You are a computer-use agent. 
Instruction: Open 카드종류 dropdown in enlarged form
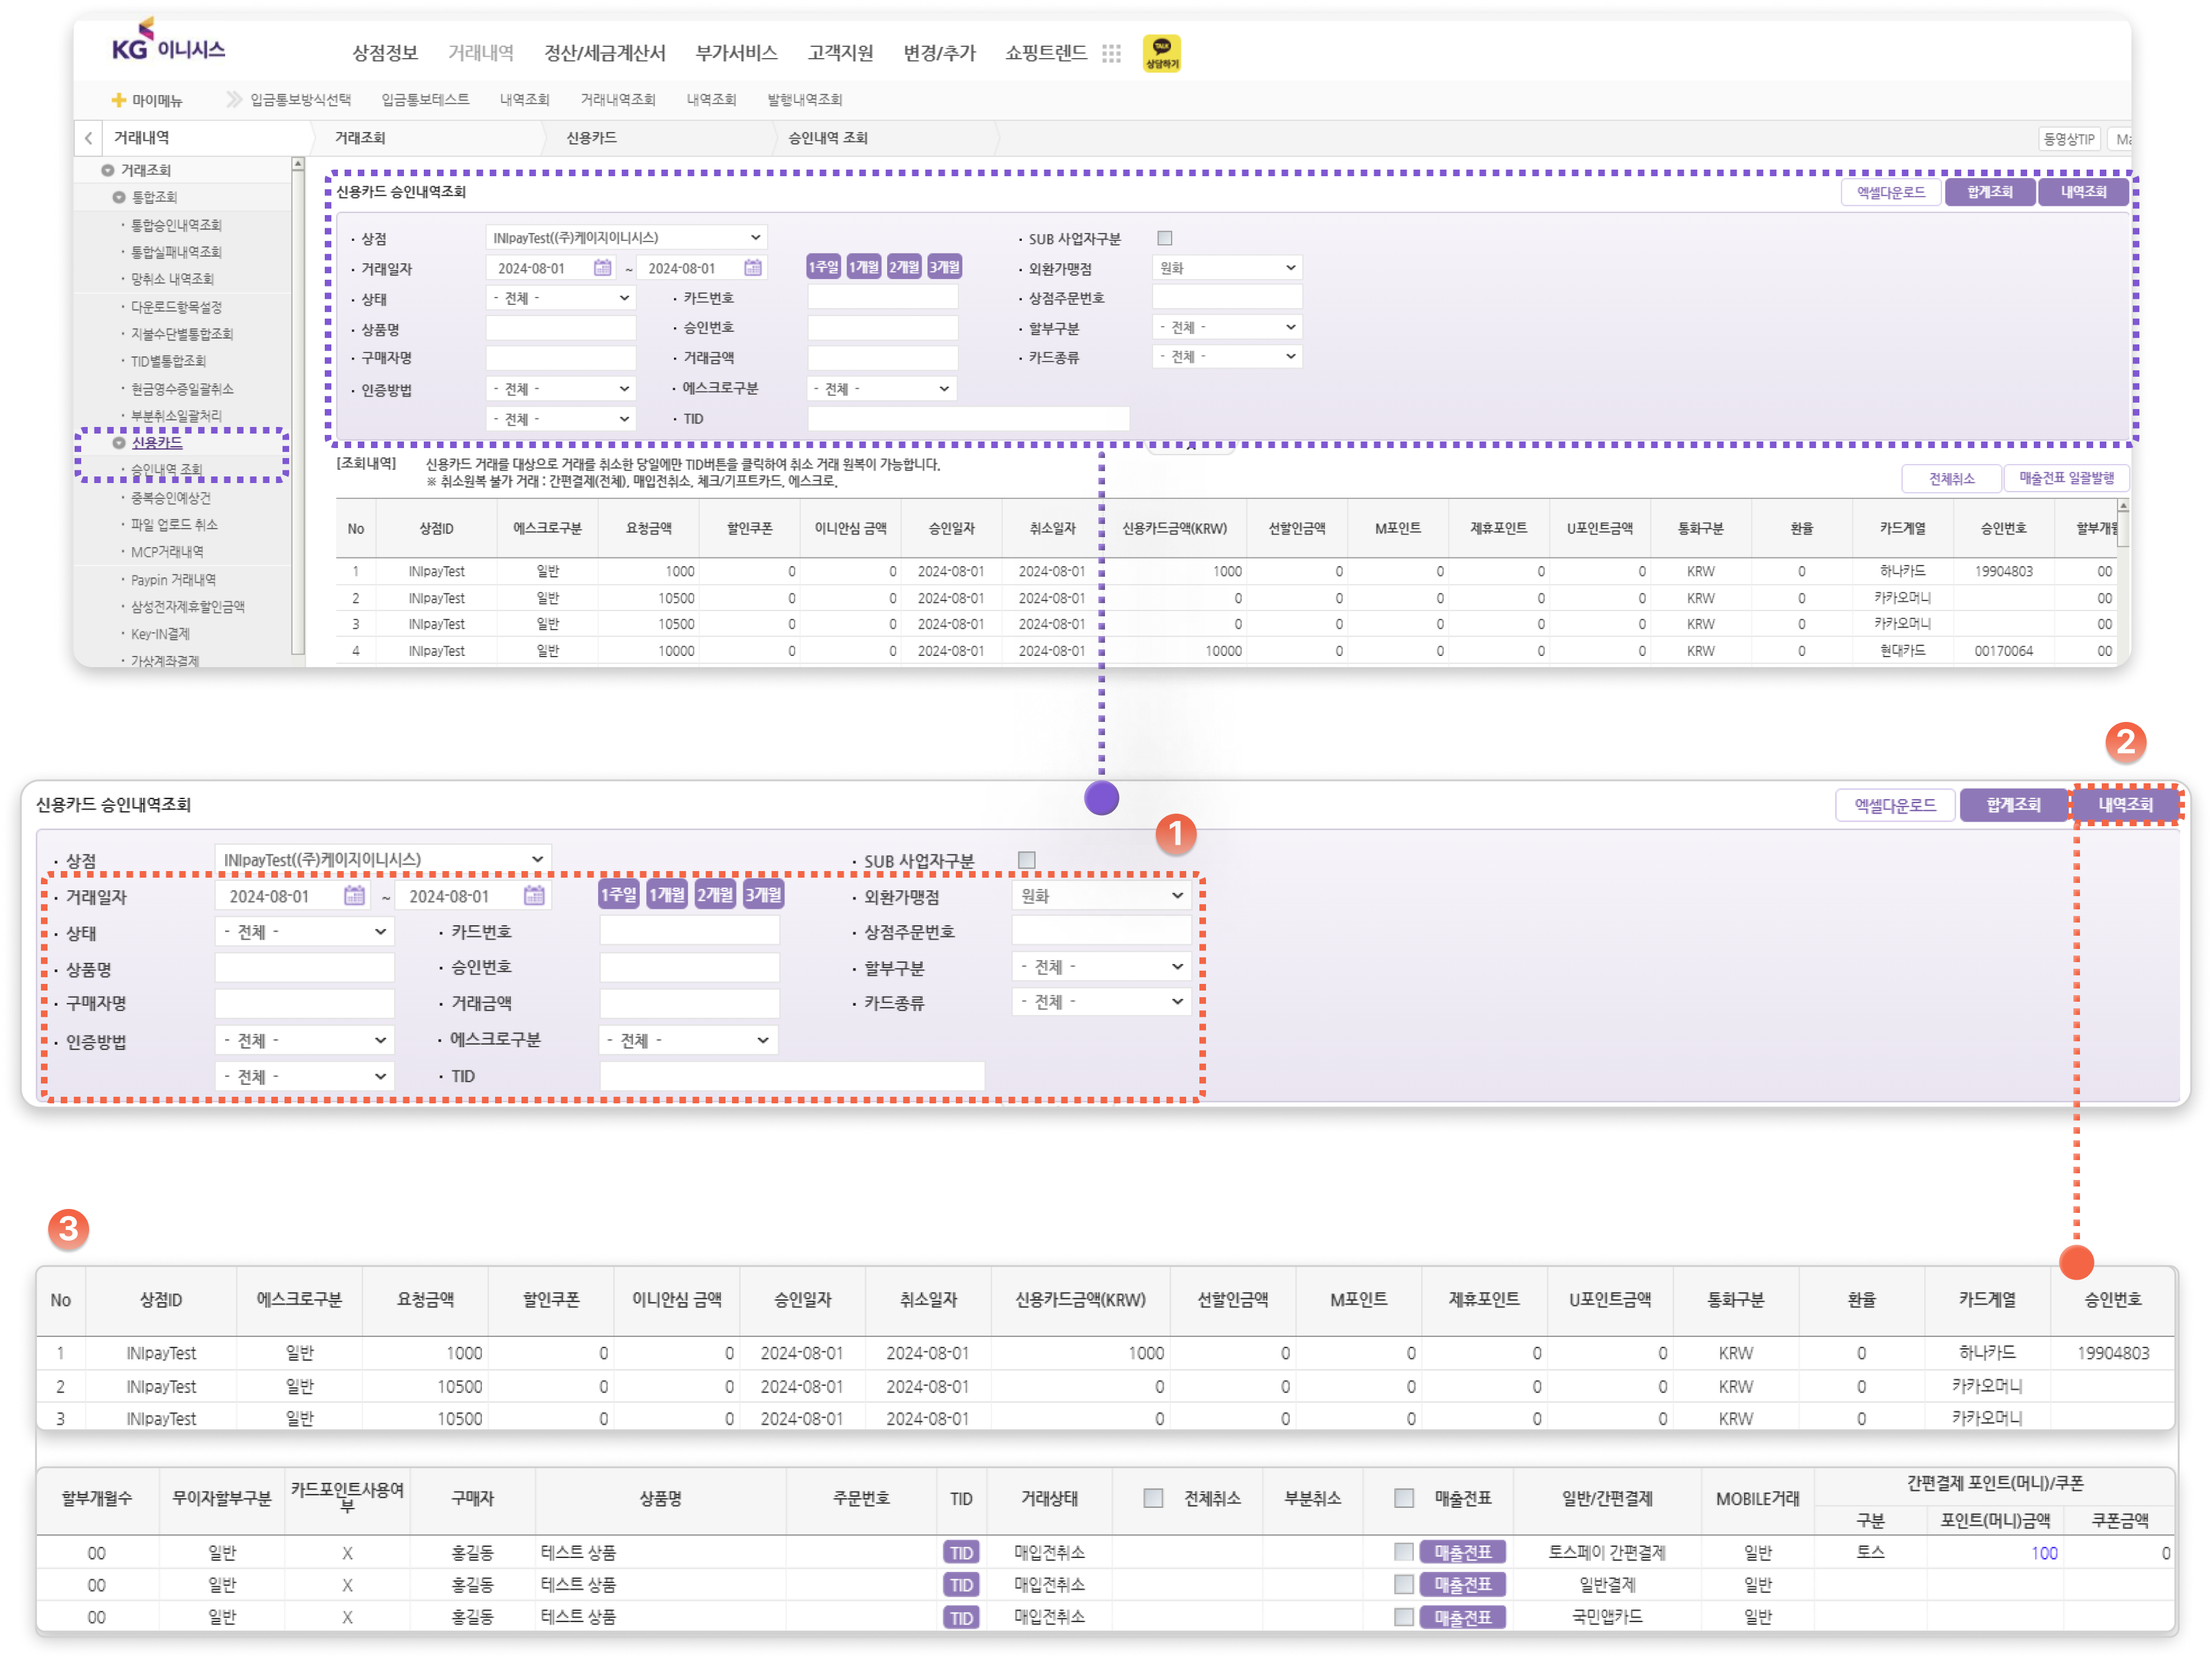tap(1101, 1002)
